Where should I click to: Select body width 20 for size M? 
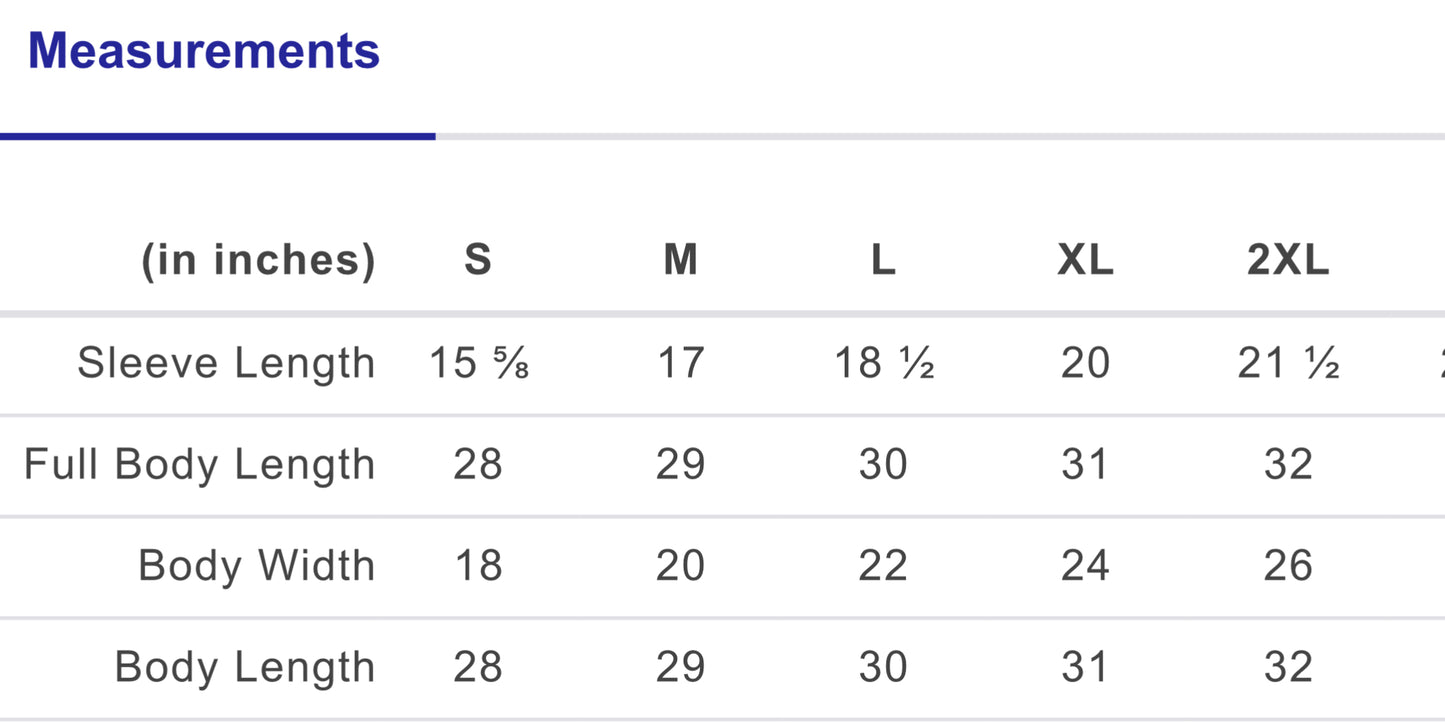click(x=681, y=566)
